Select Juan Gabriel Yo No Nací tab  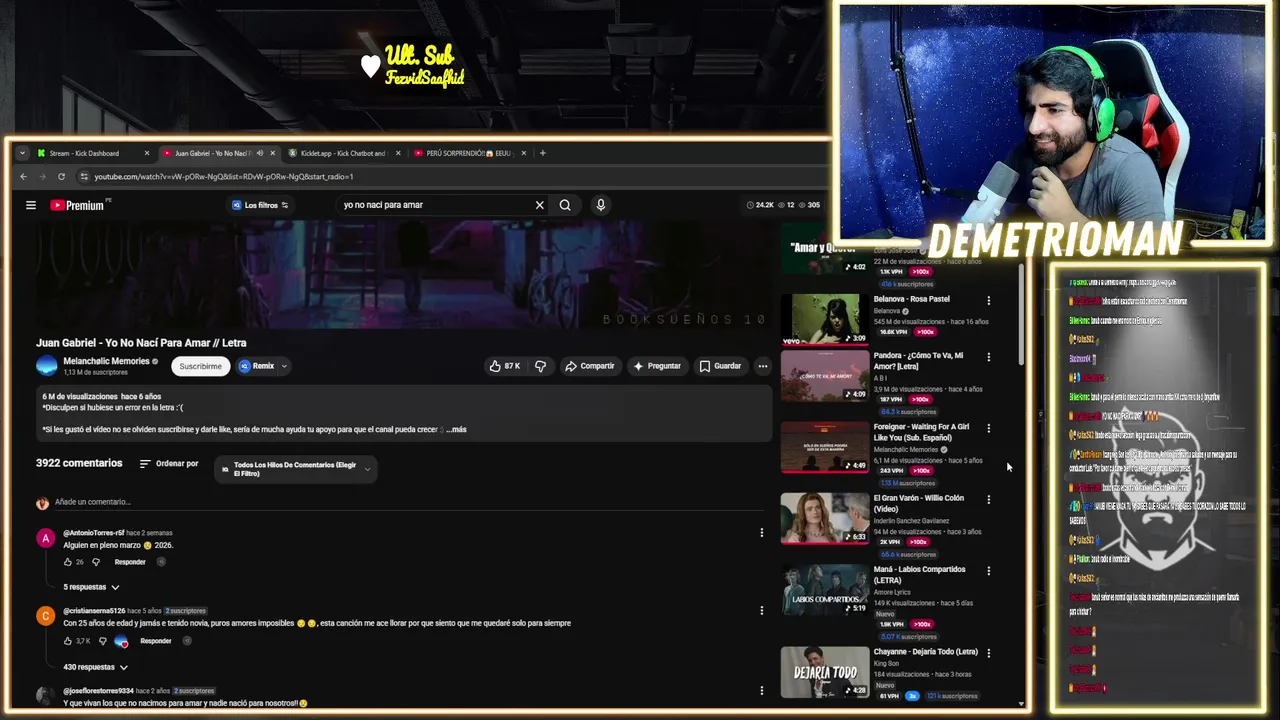(211, 153)
